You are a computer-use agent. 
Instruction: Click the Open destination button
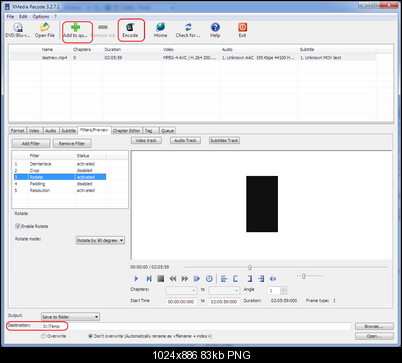pos(374,336)
